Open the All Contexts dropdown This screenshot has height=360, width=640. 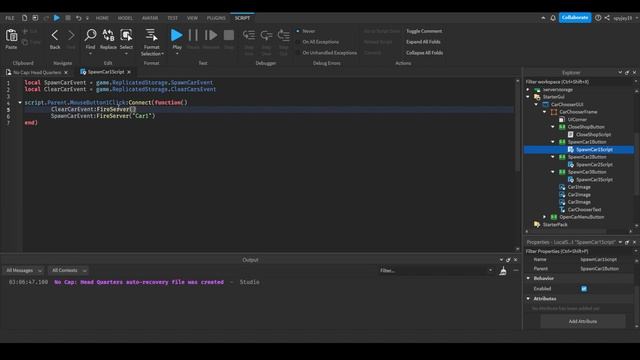pos(68,271)
